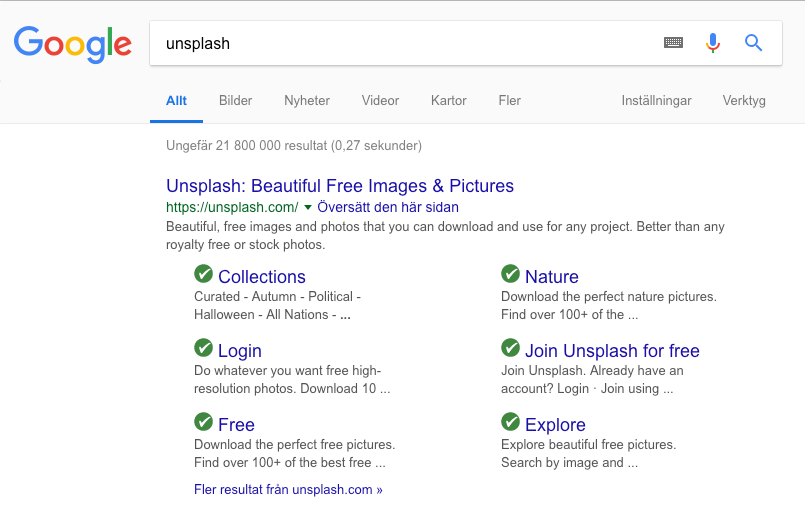Open the Collections sitelink

pyautogui.click(x=262, y=277)
